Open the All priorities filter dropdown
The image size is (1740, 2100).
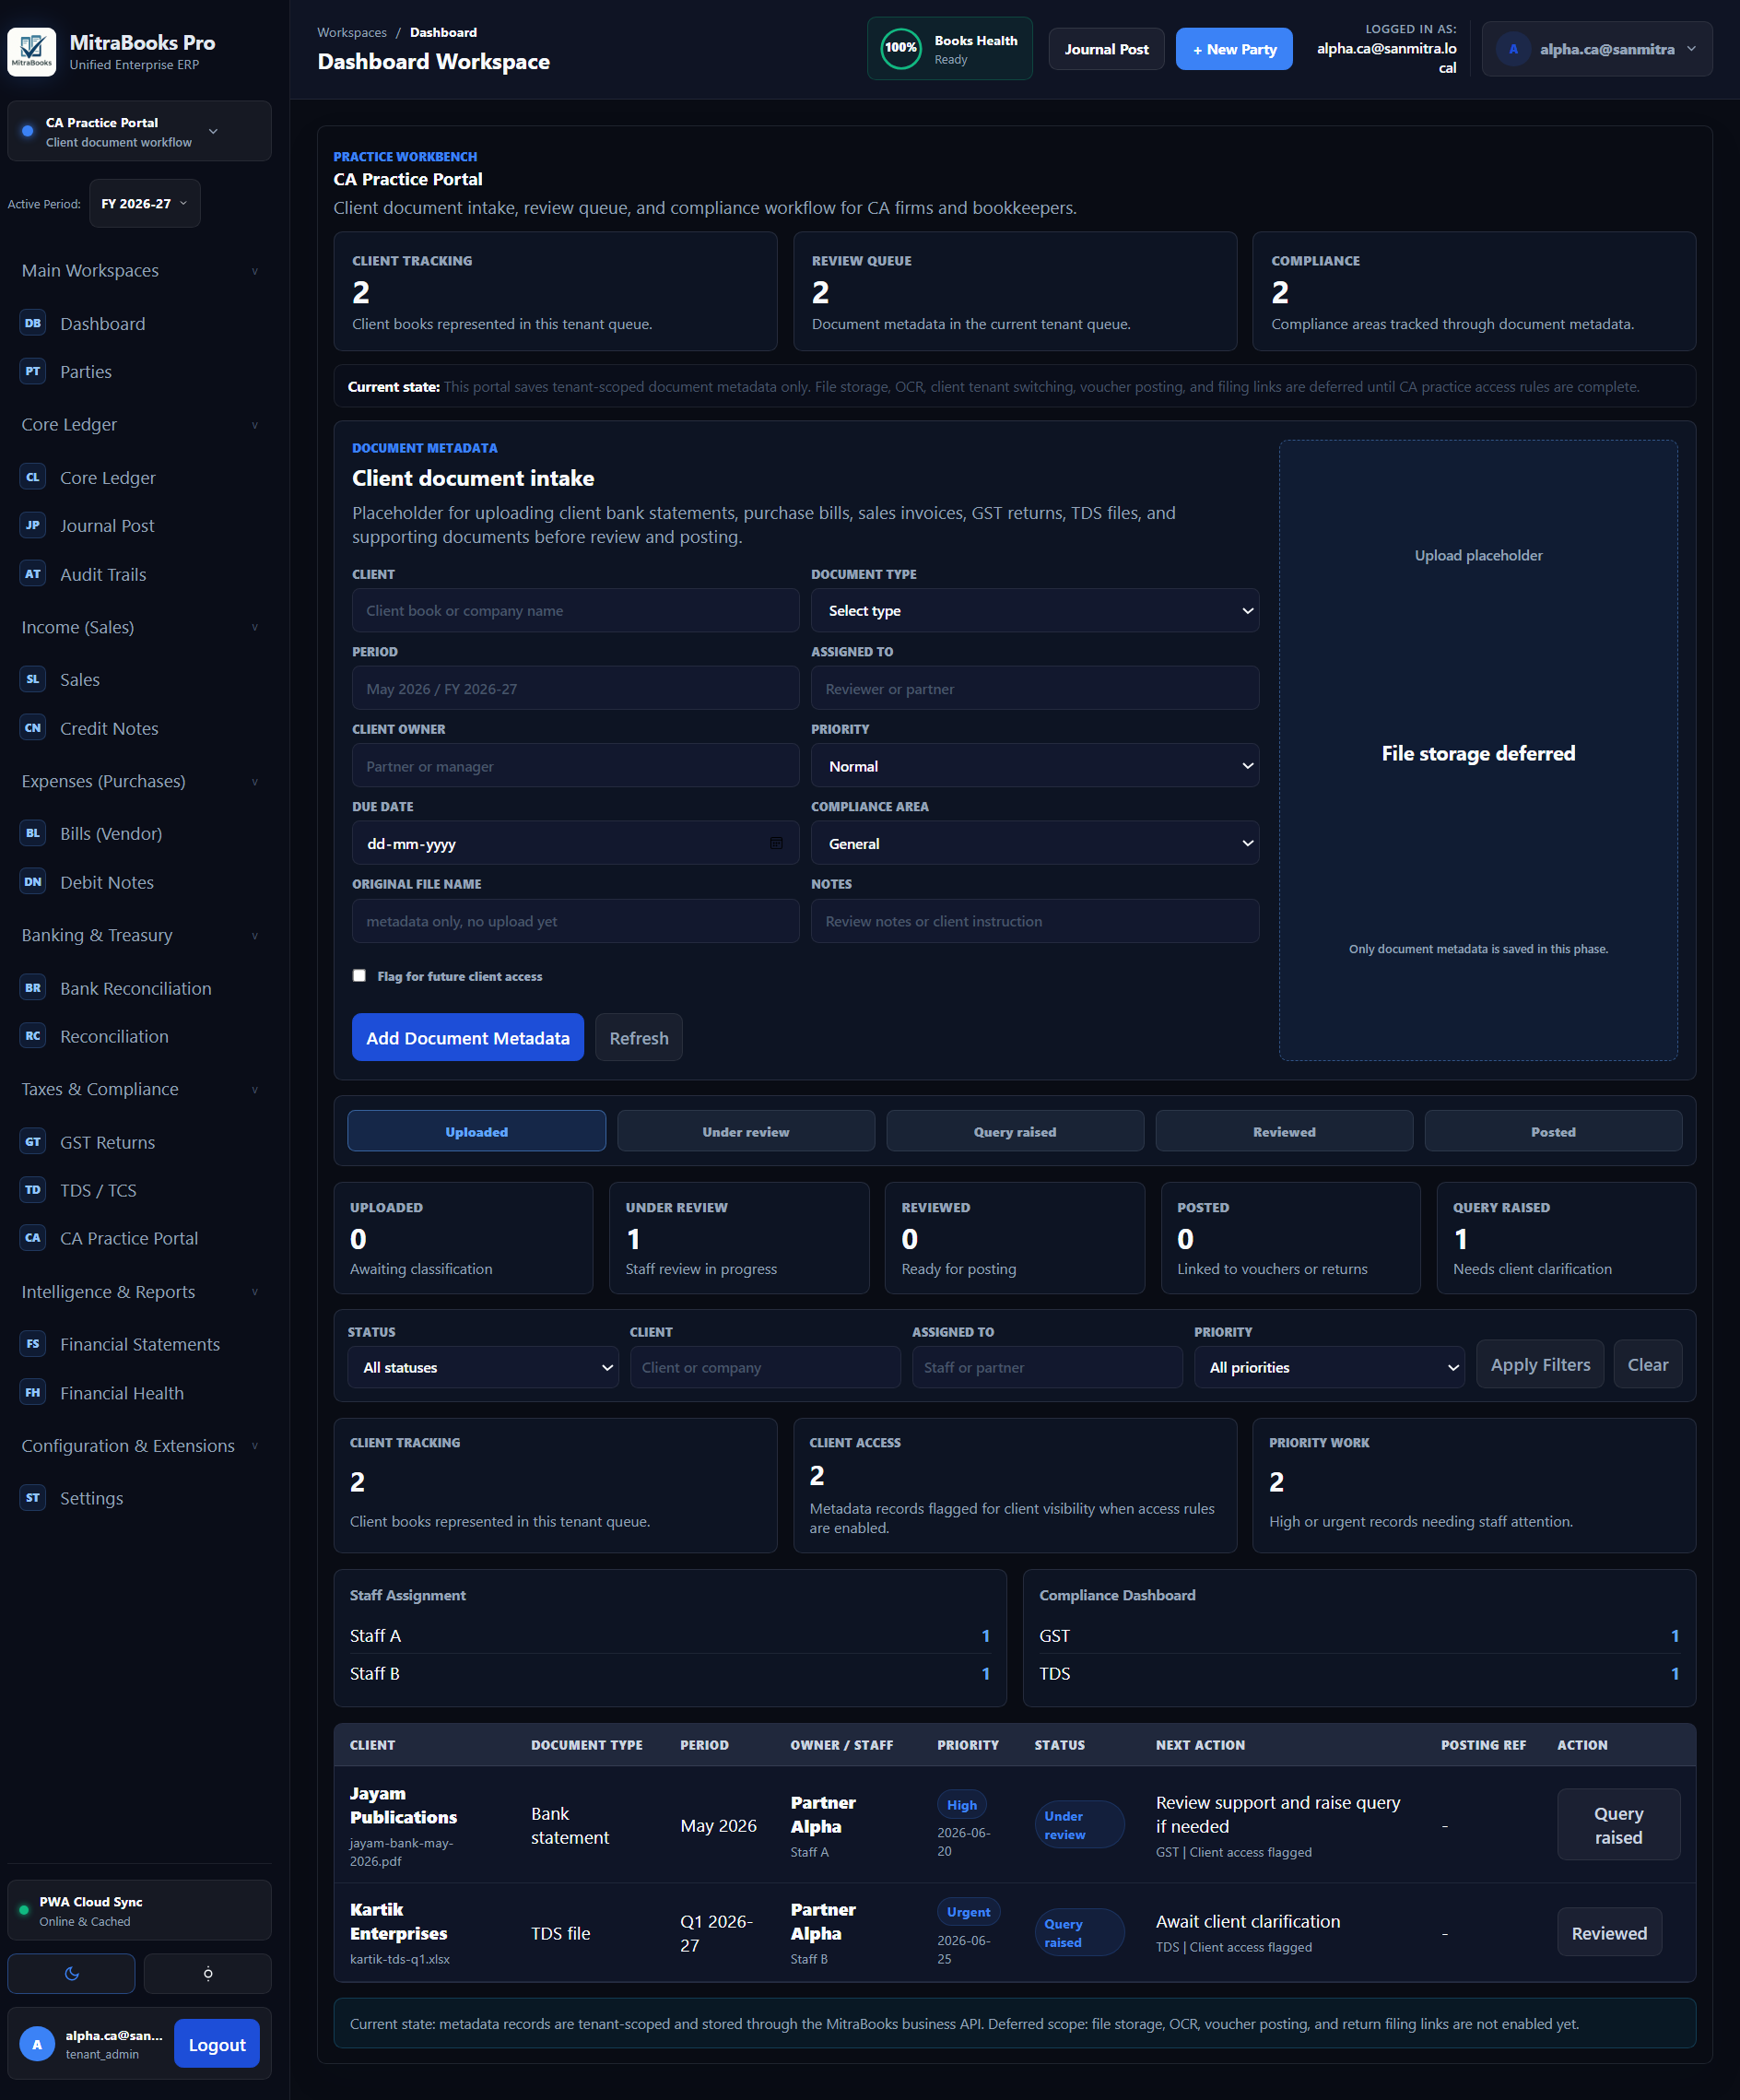(1329, 1367)
